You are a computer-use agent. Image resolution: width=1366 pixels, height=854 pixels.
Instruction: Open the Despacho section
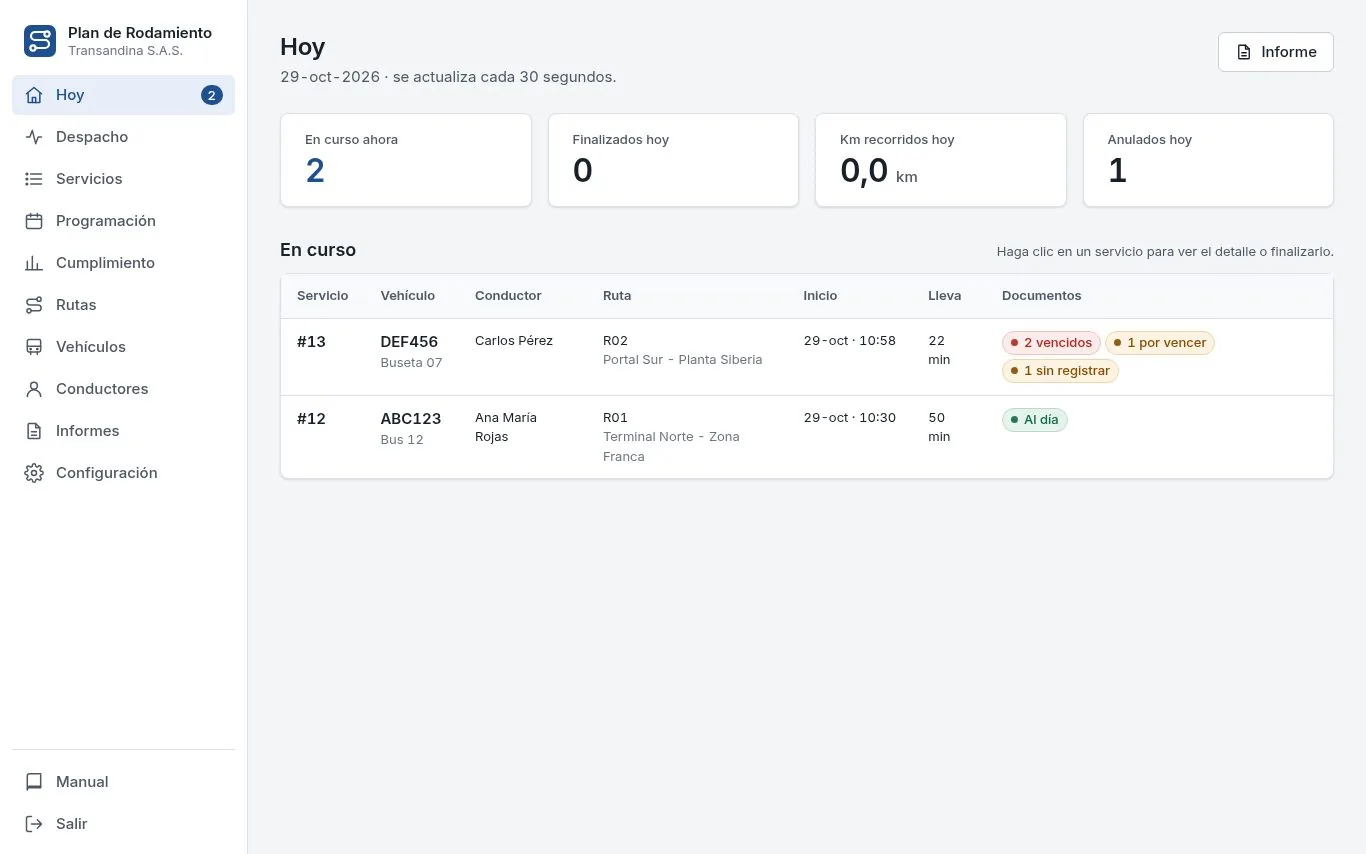coord(123,137)
